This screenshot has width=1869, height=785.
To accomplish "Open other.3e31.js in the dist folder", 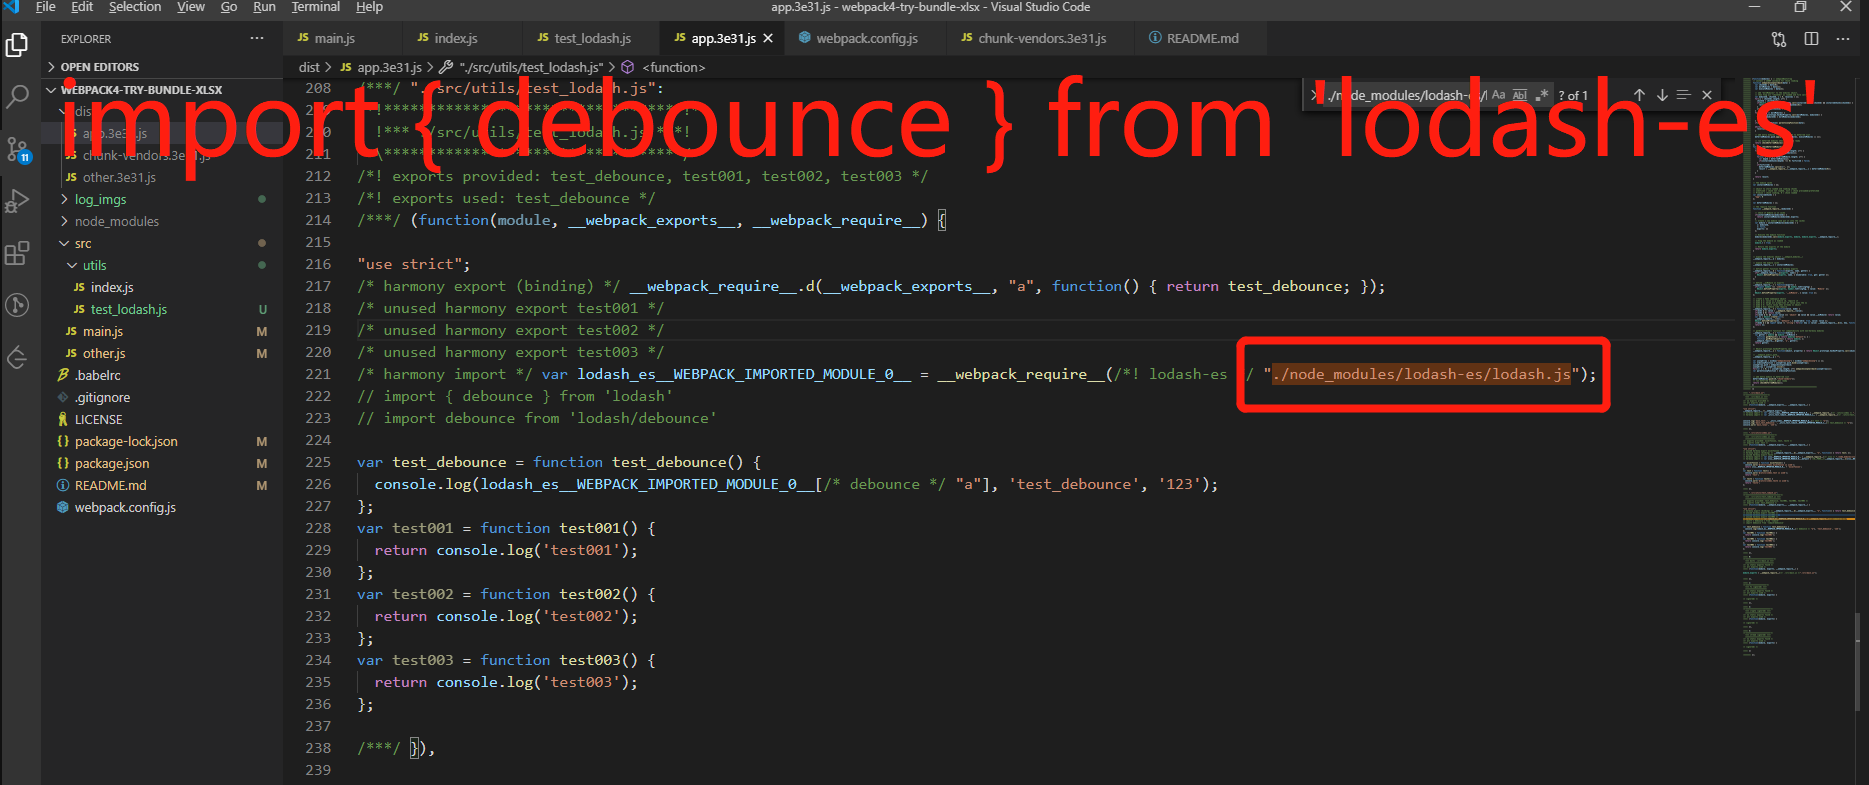I will click(x=161, y=177).
